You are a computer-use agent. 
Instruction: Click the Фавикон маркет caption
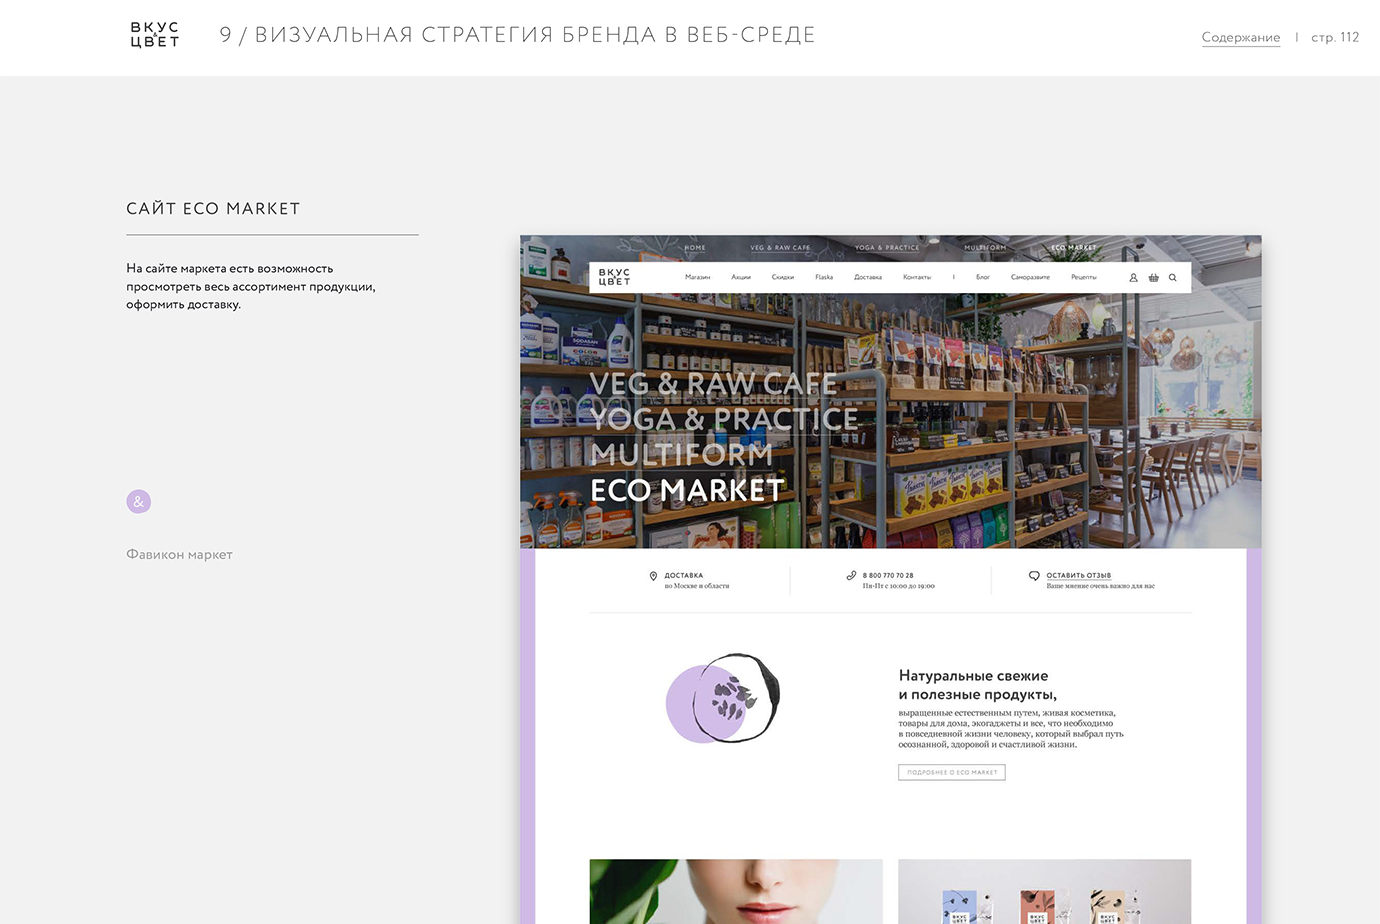coord(179,554)
